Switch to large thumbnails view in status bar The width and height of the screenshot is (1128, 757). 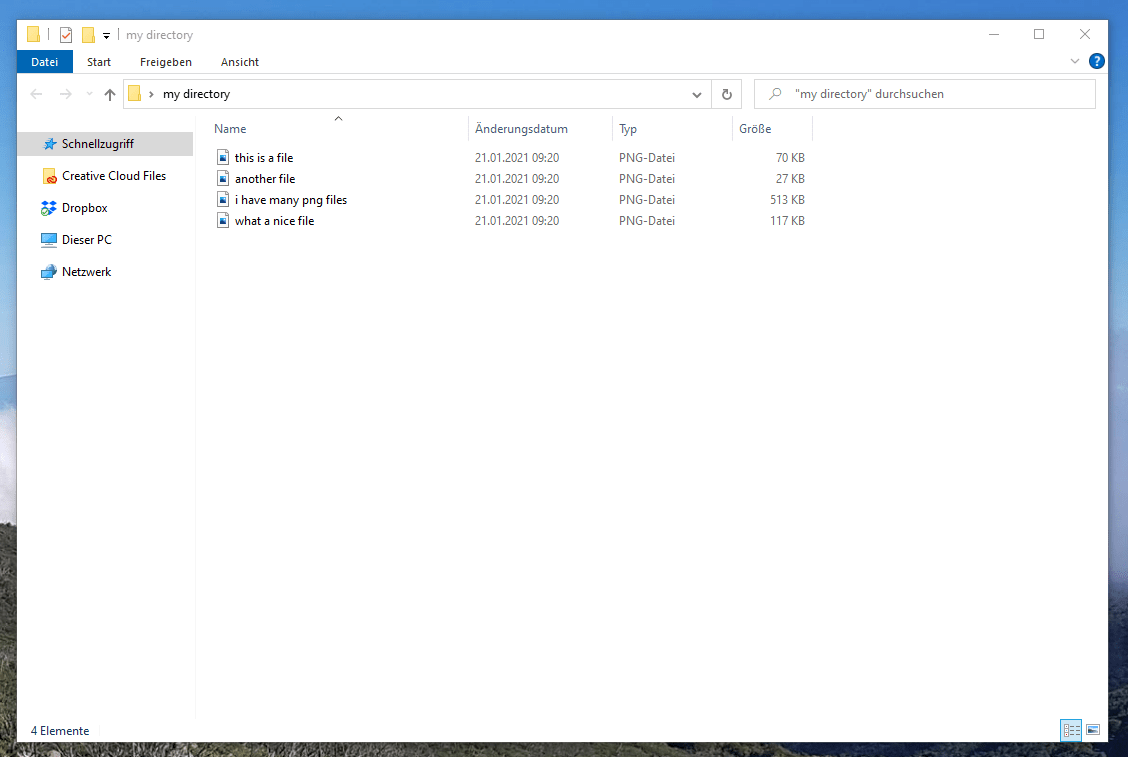pos(1093,730)
